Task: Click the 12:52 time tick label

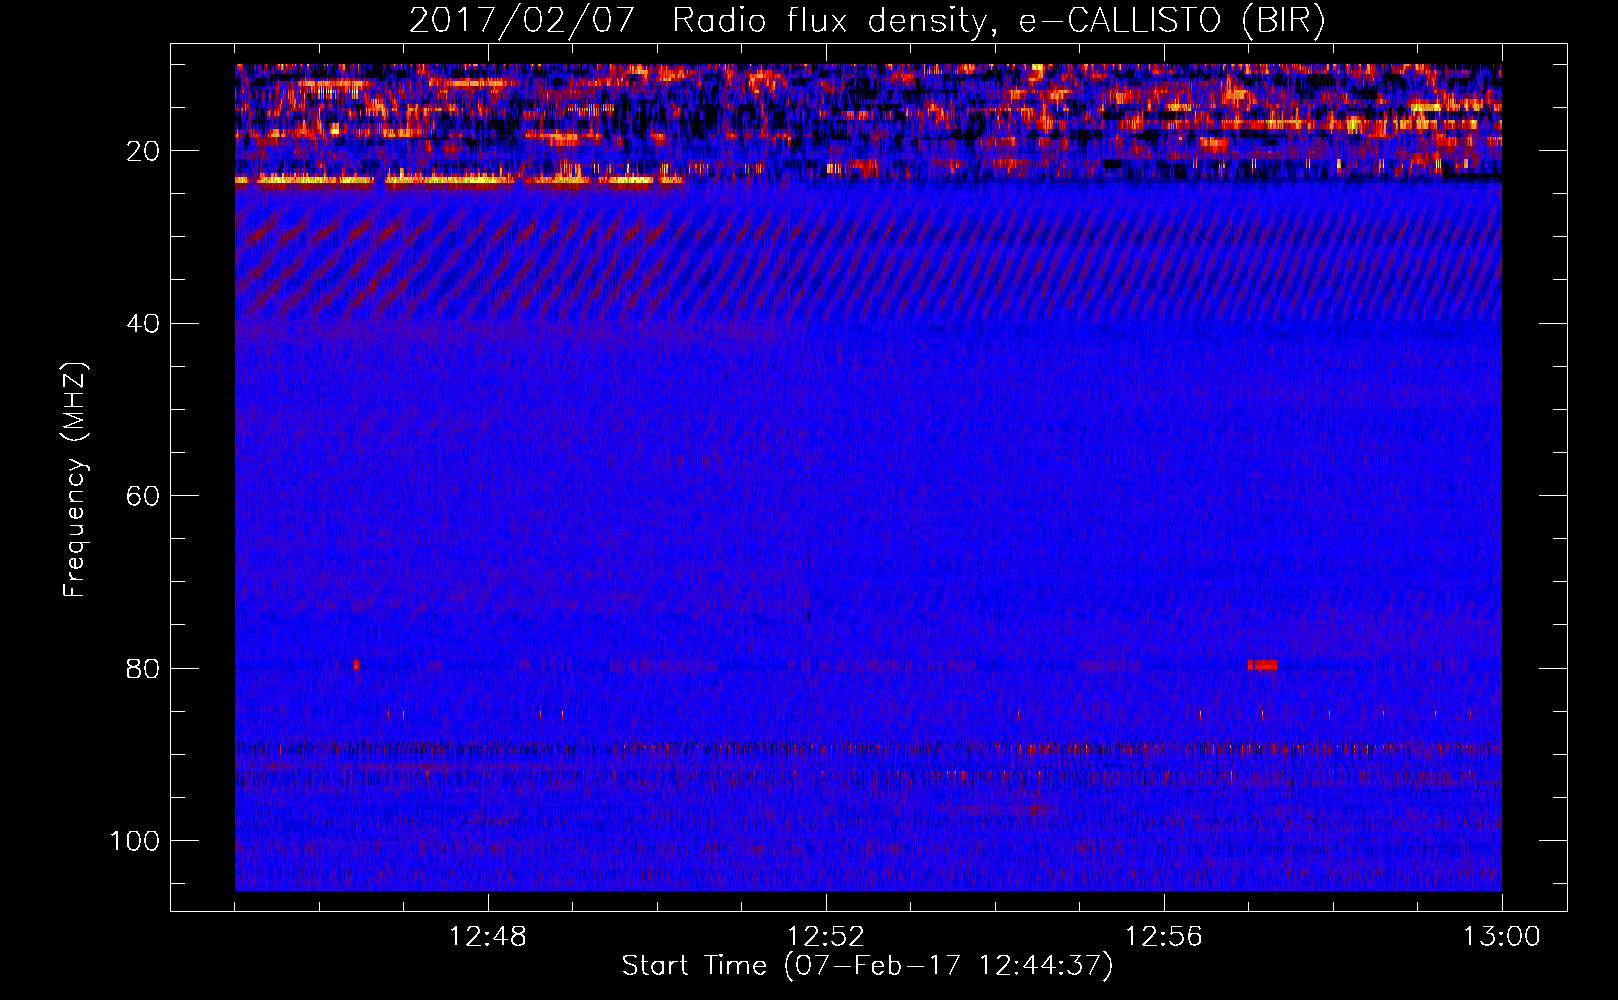Action: 825,937
